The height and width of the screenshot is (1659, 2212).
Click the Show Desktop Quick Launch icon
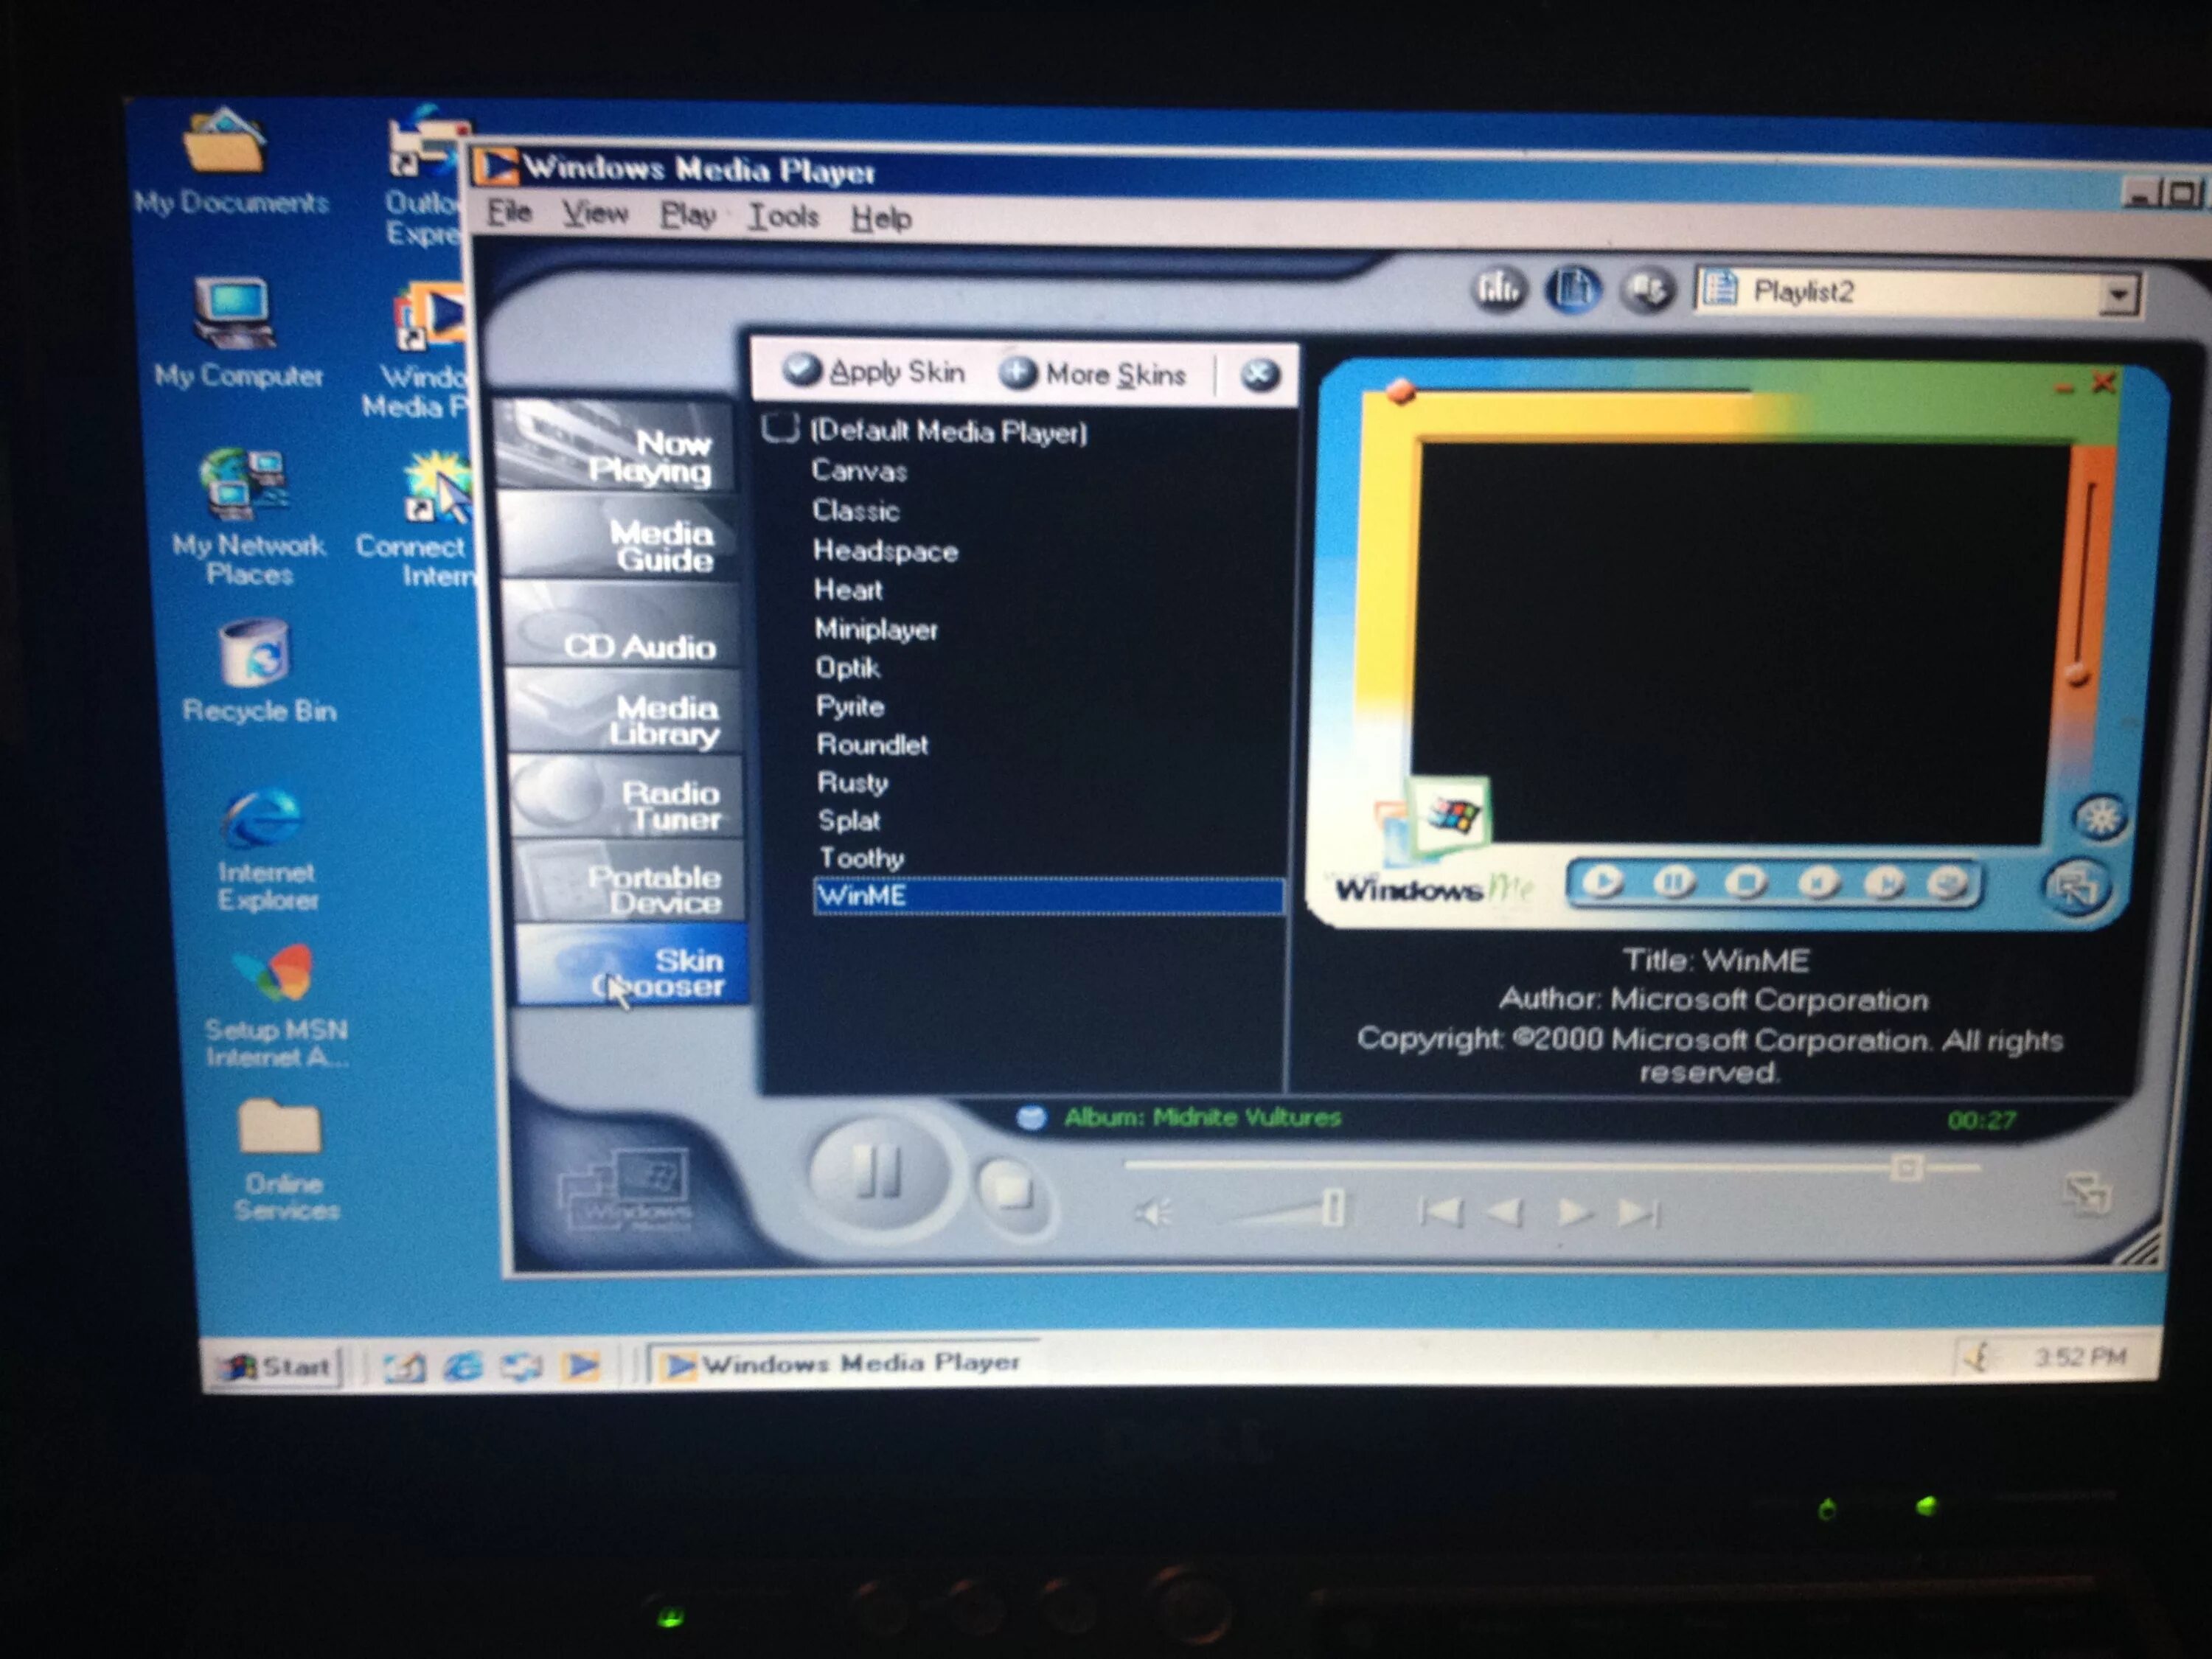point(404,1367)
